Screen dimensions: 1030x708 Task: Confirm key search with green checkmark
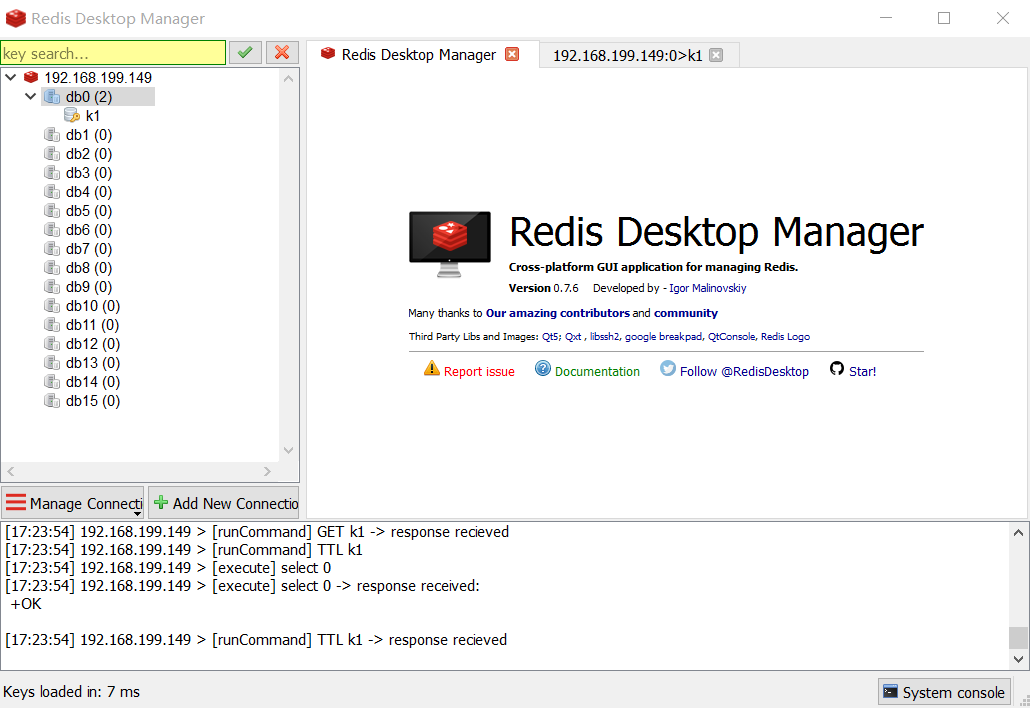(x=245, y=53)
